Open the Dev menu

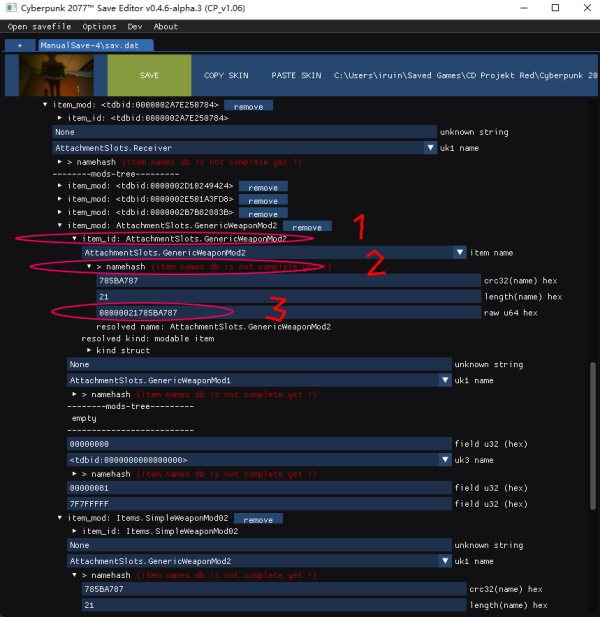click(136, 27)
